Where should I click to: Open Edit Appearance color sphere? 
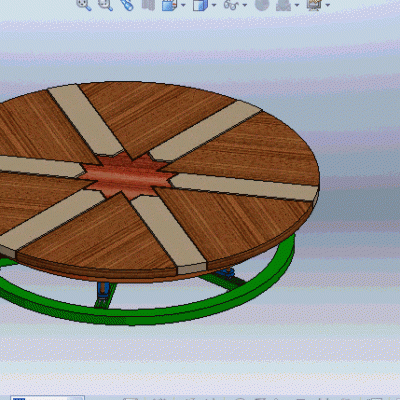coord(262,5)
